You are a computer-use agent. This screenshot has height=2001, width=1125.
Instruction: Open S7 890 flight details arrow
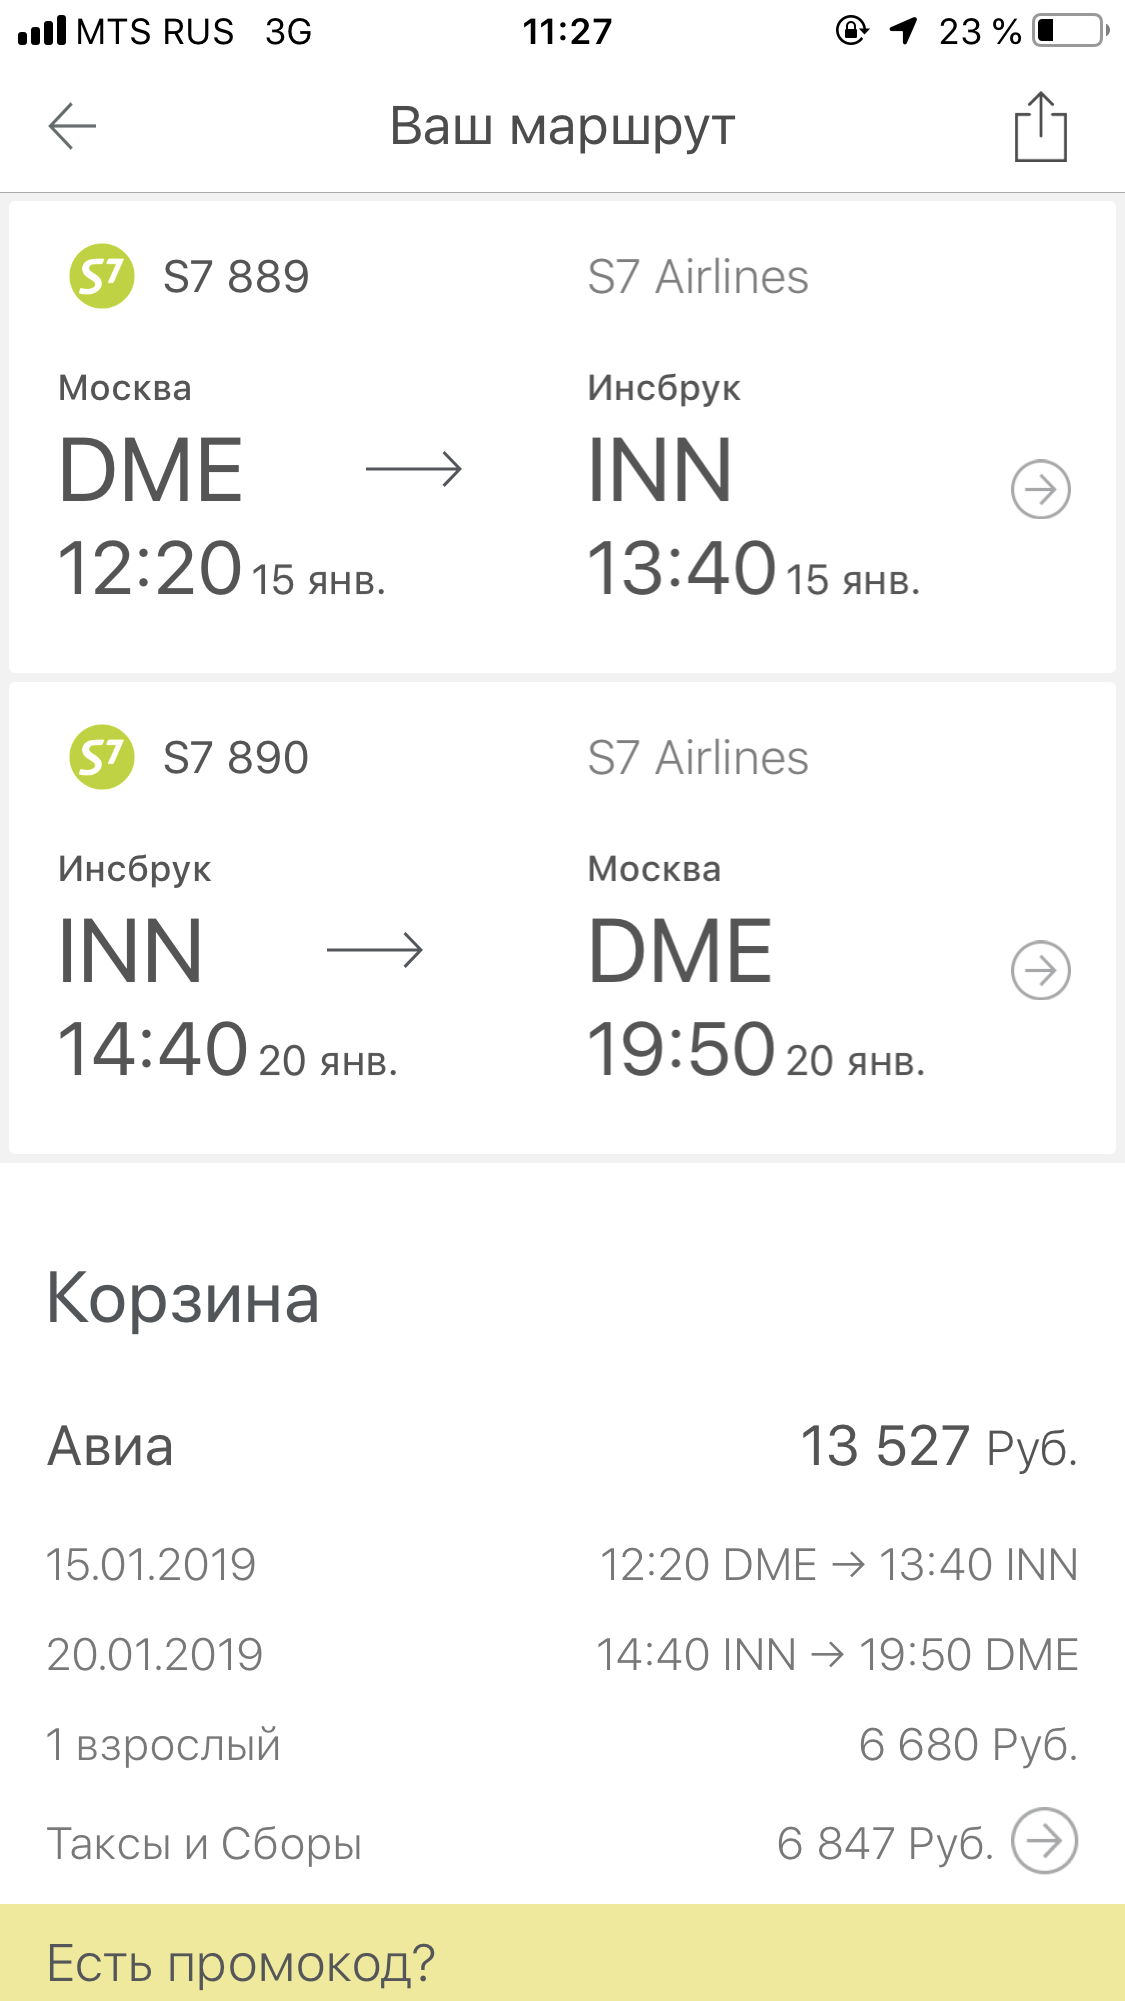[x=1040, y=970]
